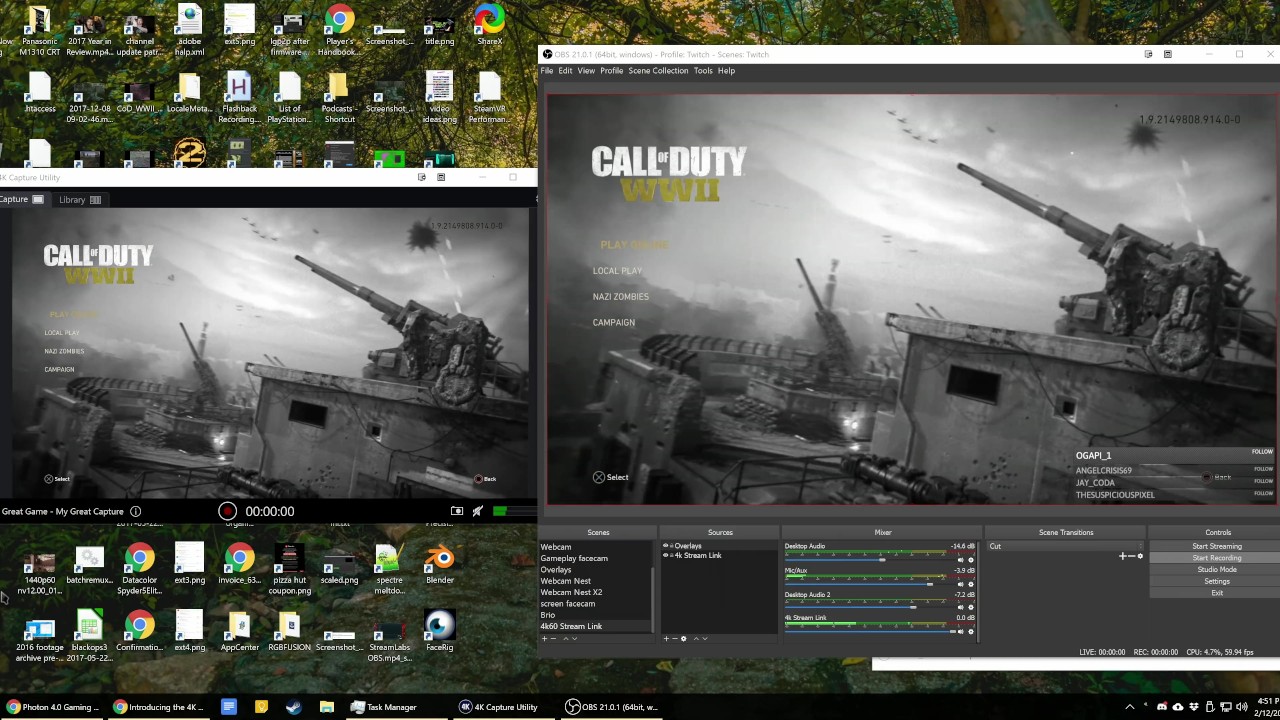Open the Scene Collection menu in OBS
Image resolution: width=1280 pixels, height=720 pixels.
tap(658, 71)
